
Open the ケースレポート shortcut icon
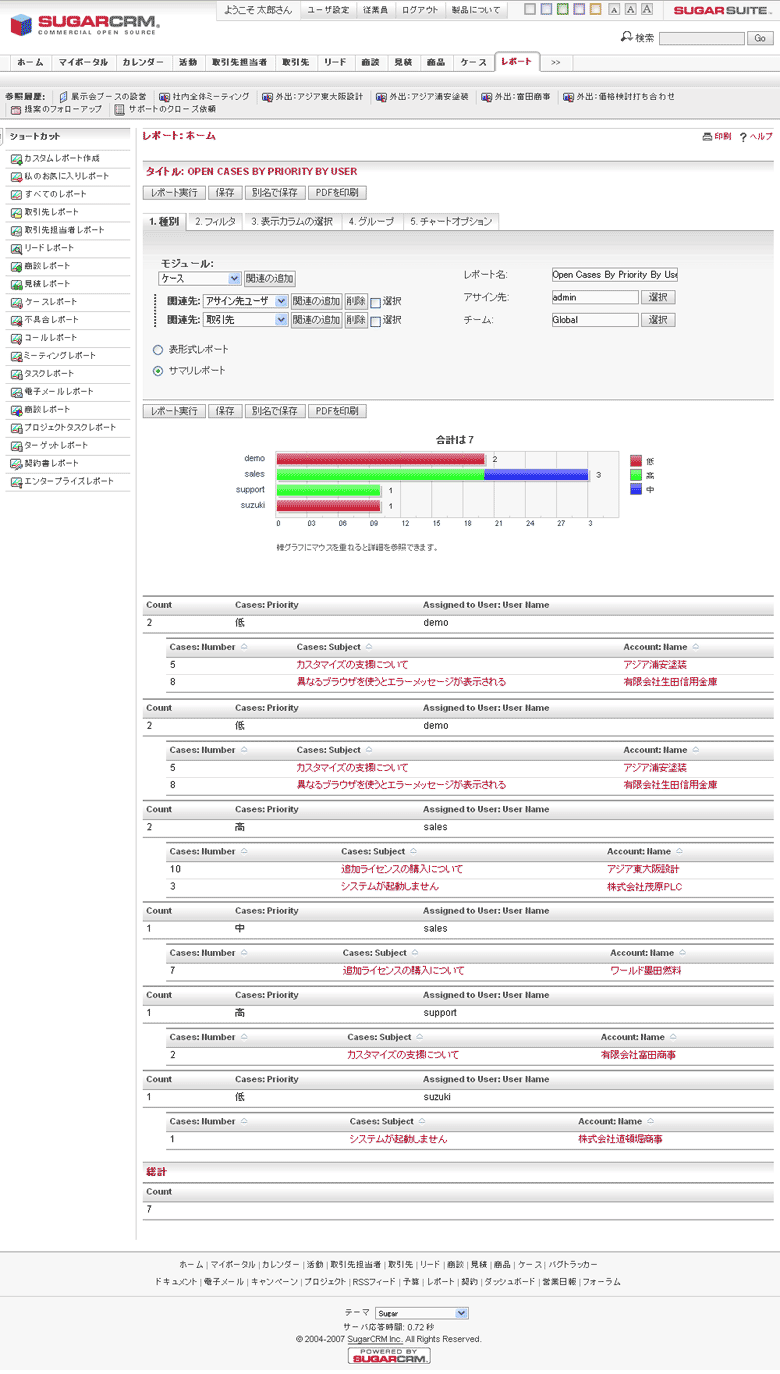(x=17, y=302)
